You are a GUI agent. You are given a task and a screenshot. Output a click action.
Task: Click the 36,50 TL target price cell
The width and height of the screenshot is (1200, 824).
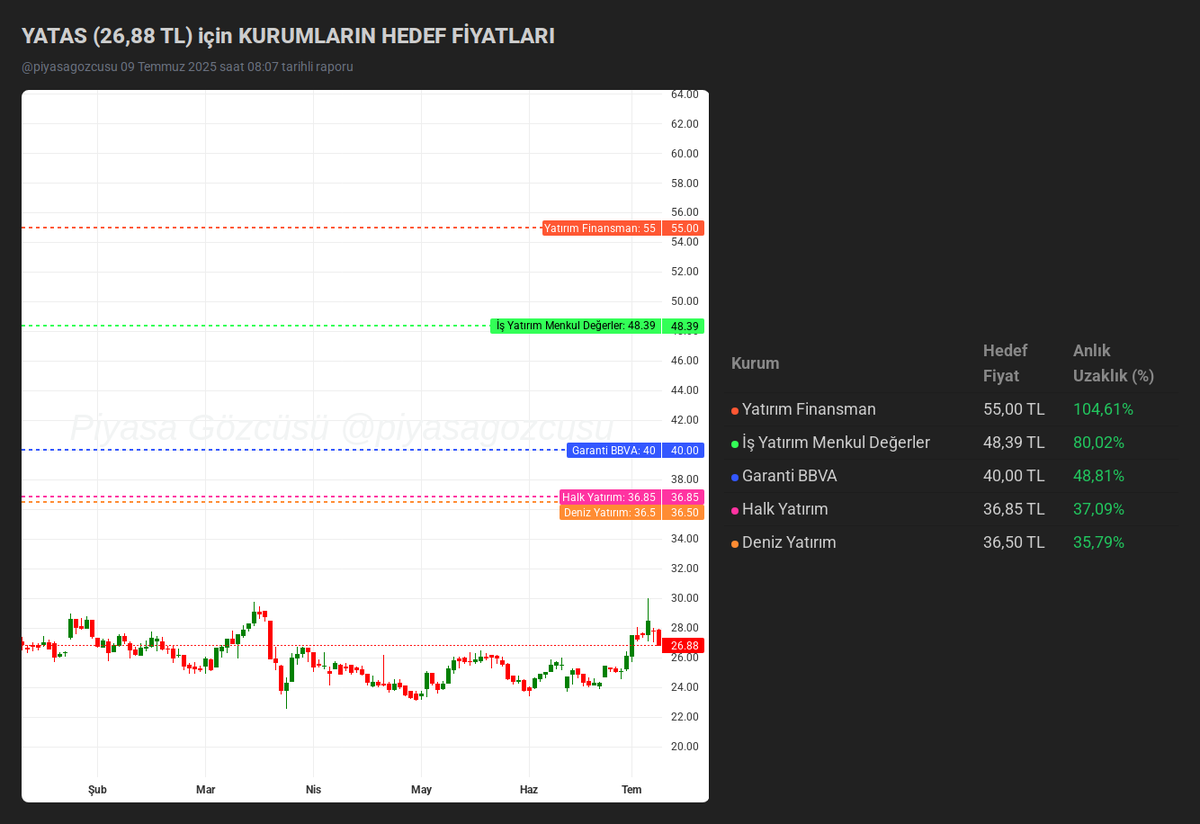click(1014, 542)
